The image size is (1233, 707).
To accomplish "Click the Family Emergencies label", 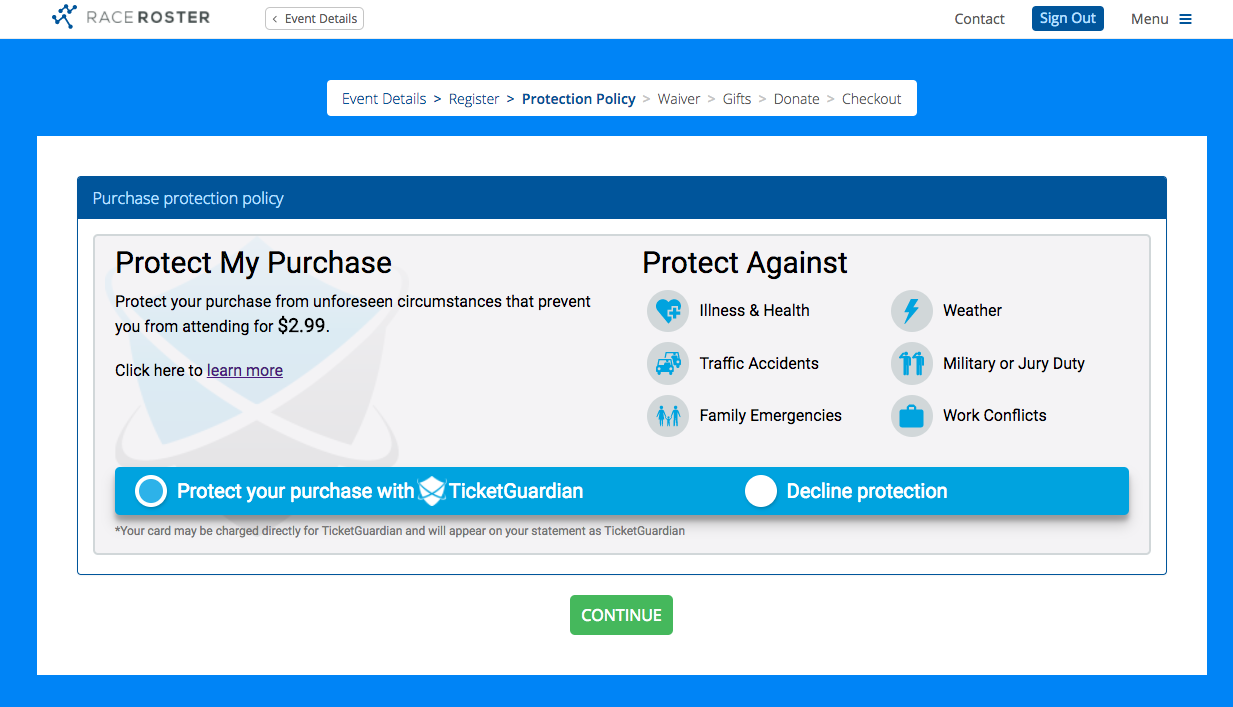I will pos(771,415).
